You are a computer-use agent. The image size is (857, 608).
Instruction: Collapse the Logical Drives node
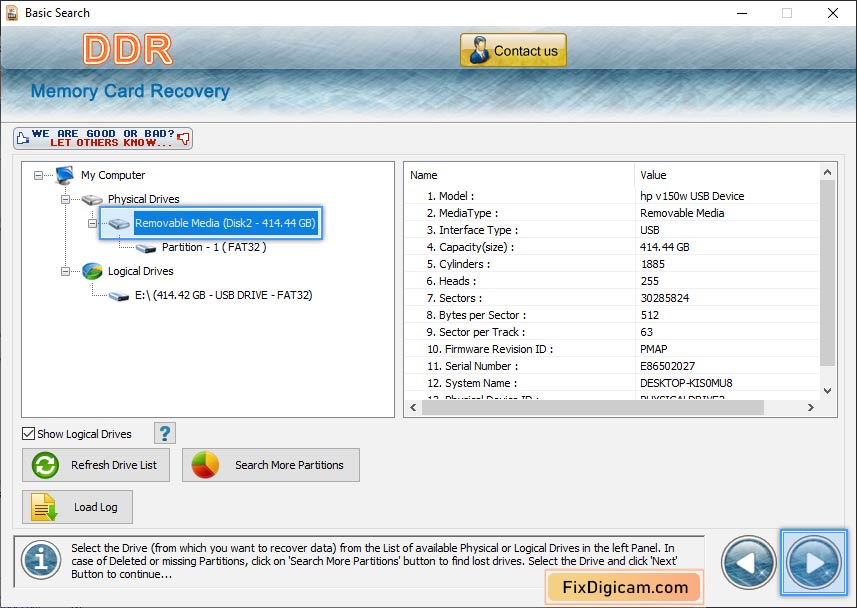(65, 271)
